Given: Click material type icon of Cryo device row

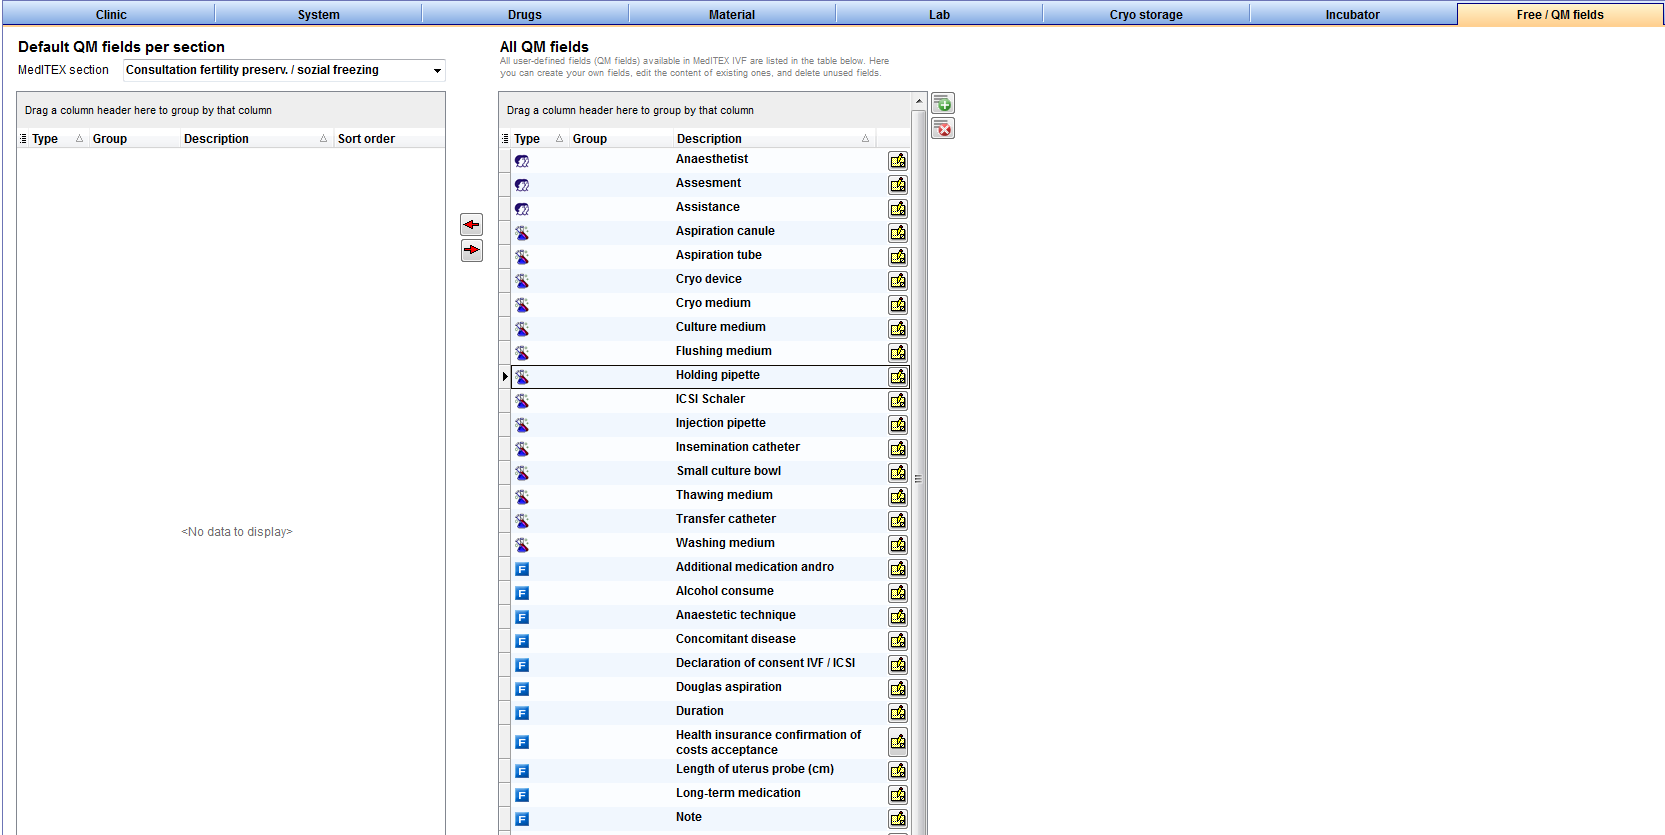Looking at the screenshot, I should pos(522,281).
